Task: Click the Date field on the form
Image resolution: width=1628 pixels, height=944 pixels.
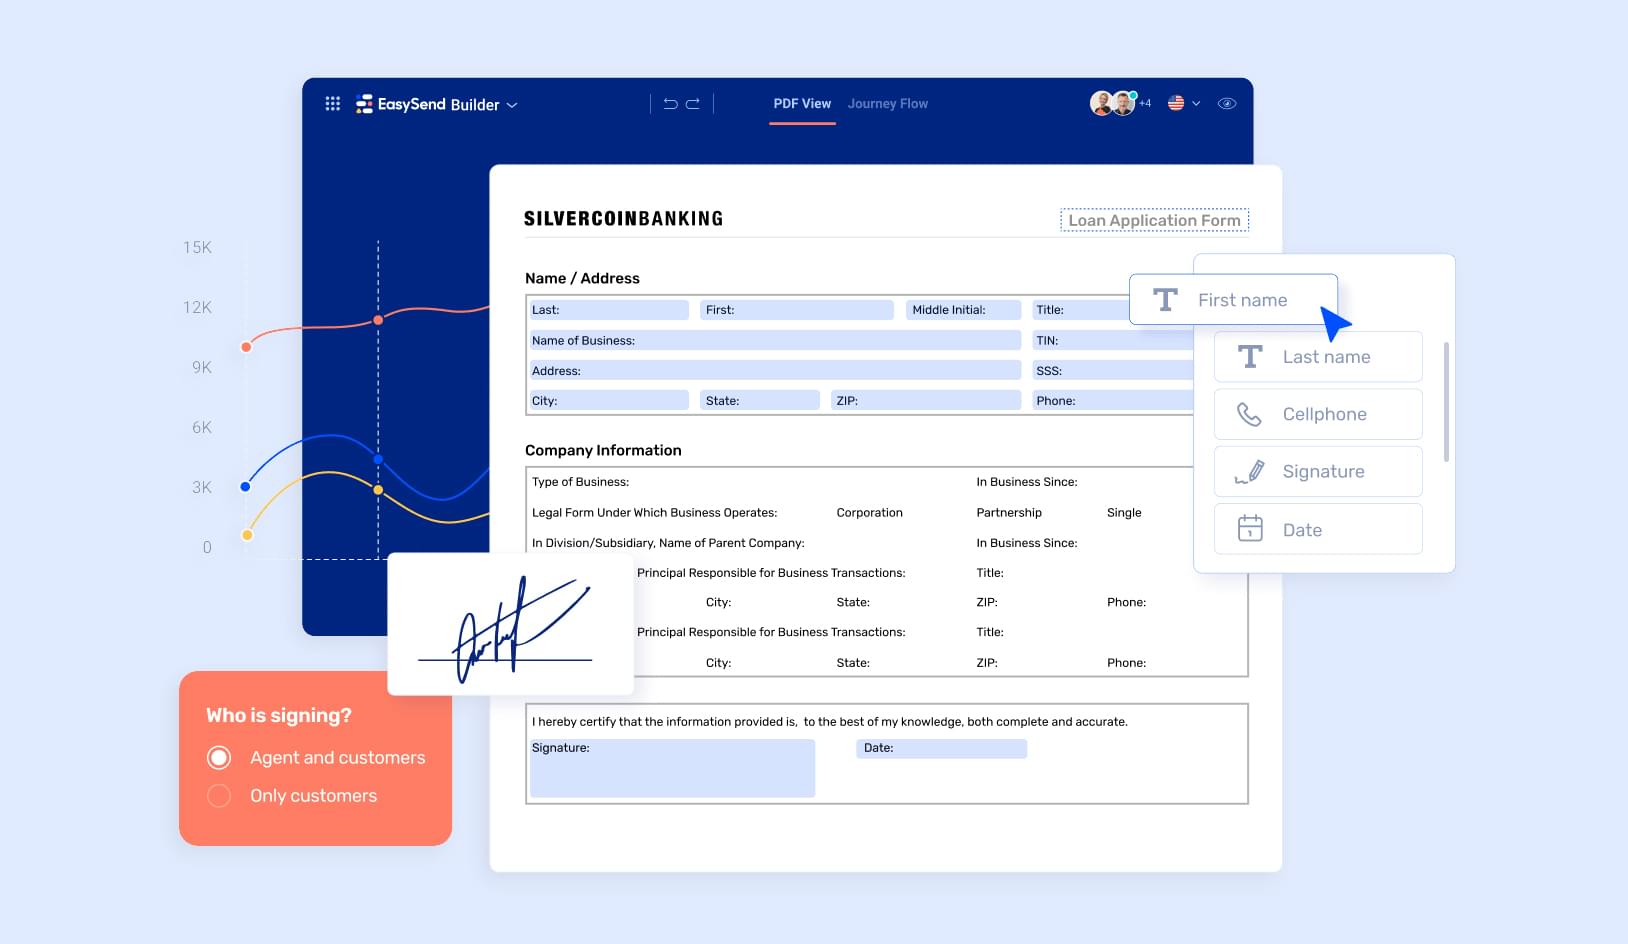Action: coord(941,748)
